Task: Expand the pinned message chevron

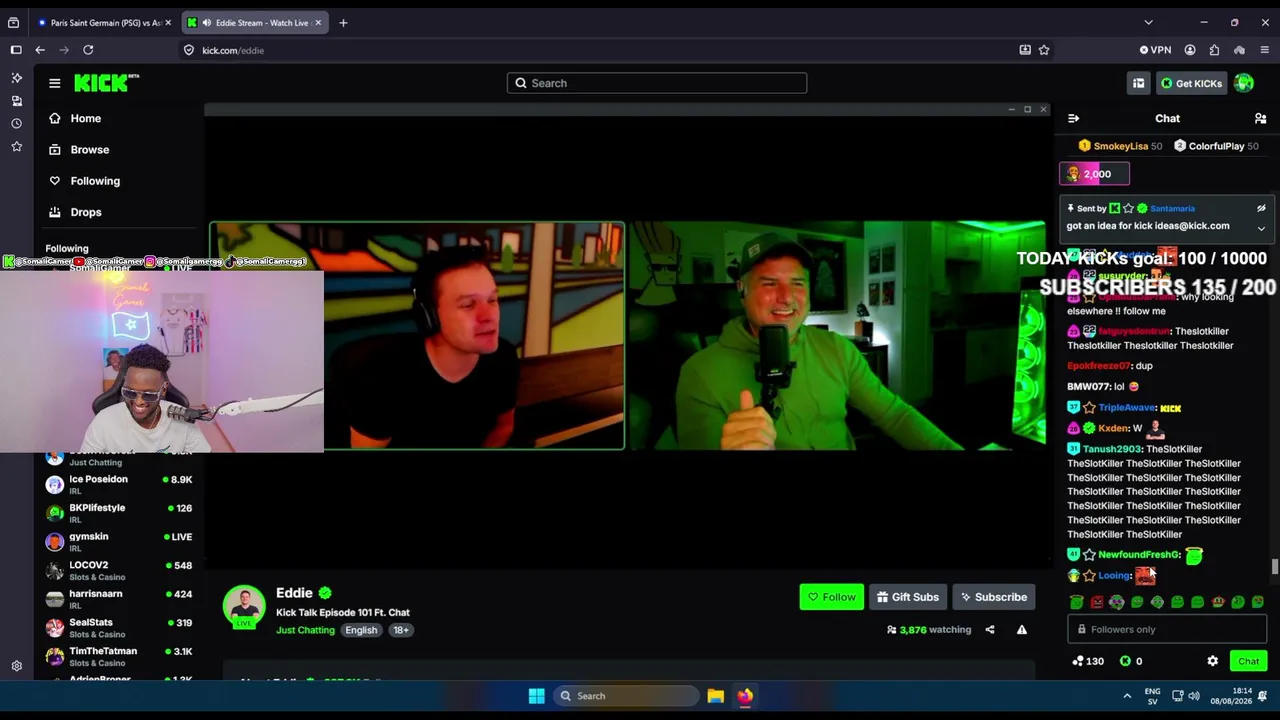Action: tap(1261, 229)
